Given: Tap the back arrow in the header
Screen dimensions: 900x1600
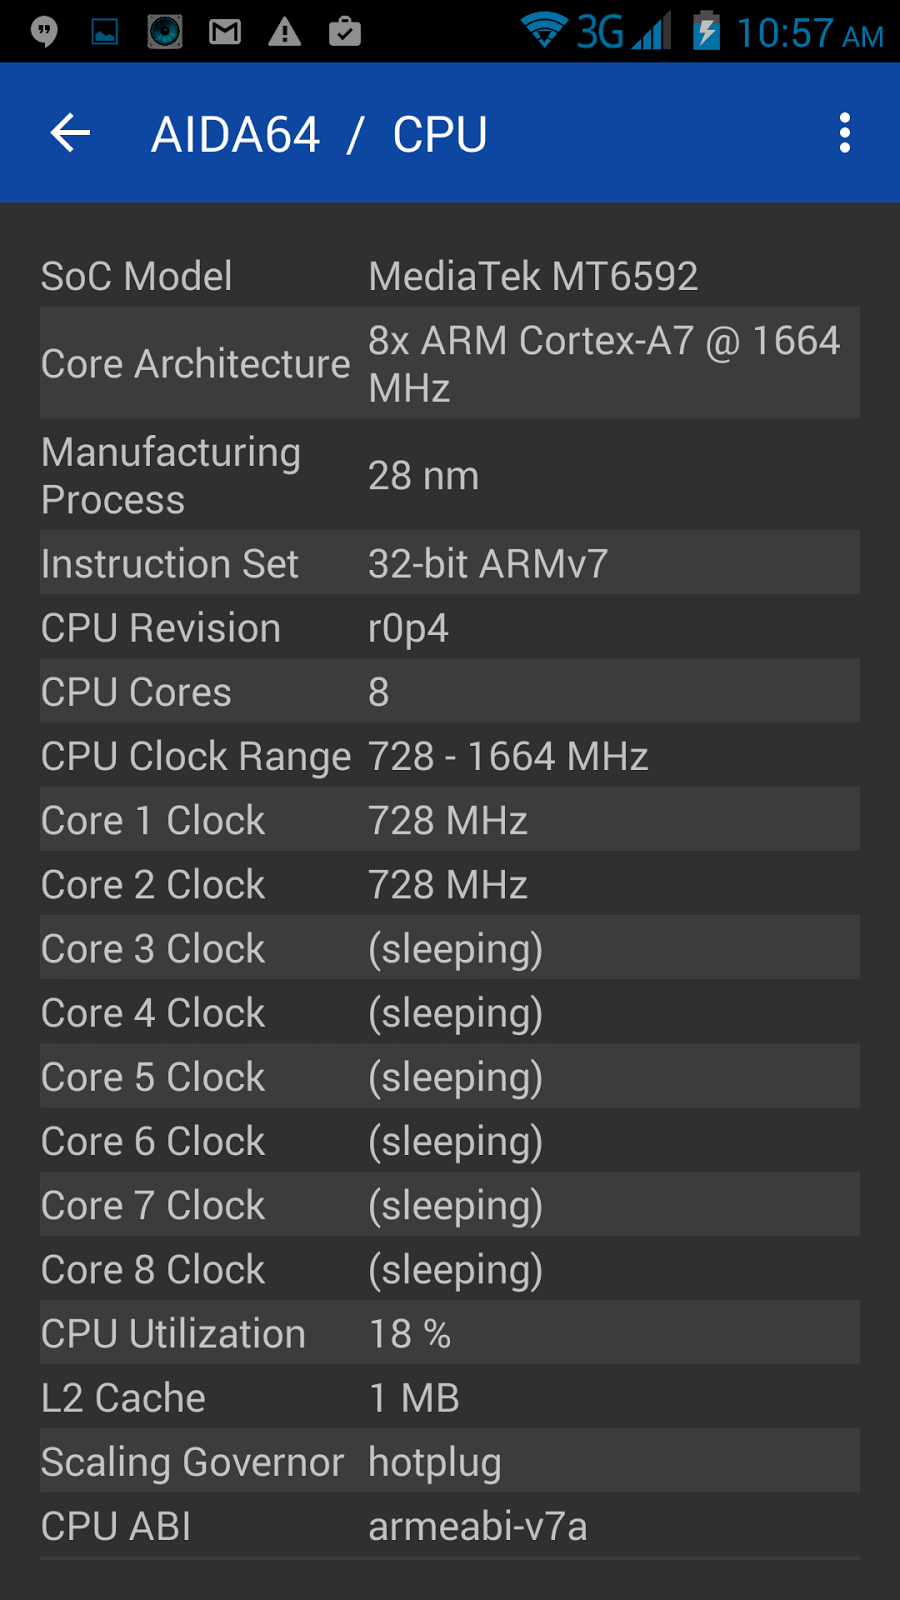Looking at the screenshot, I should coord(70,133).
